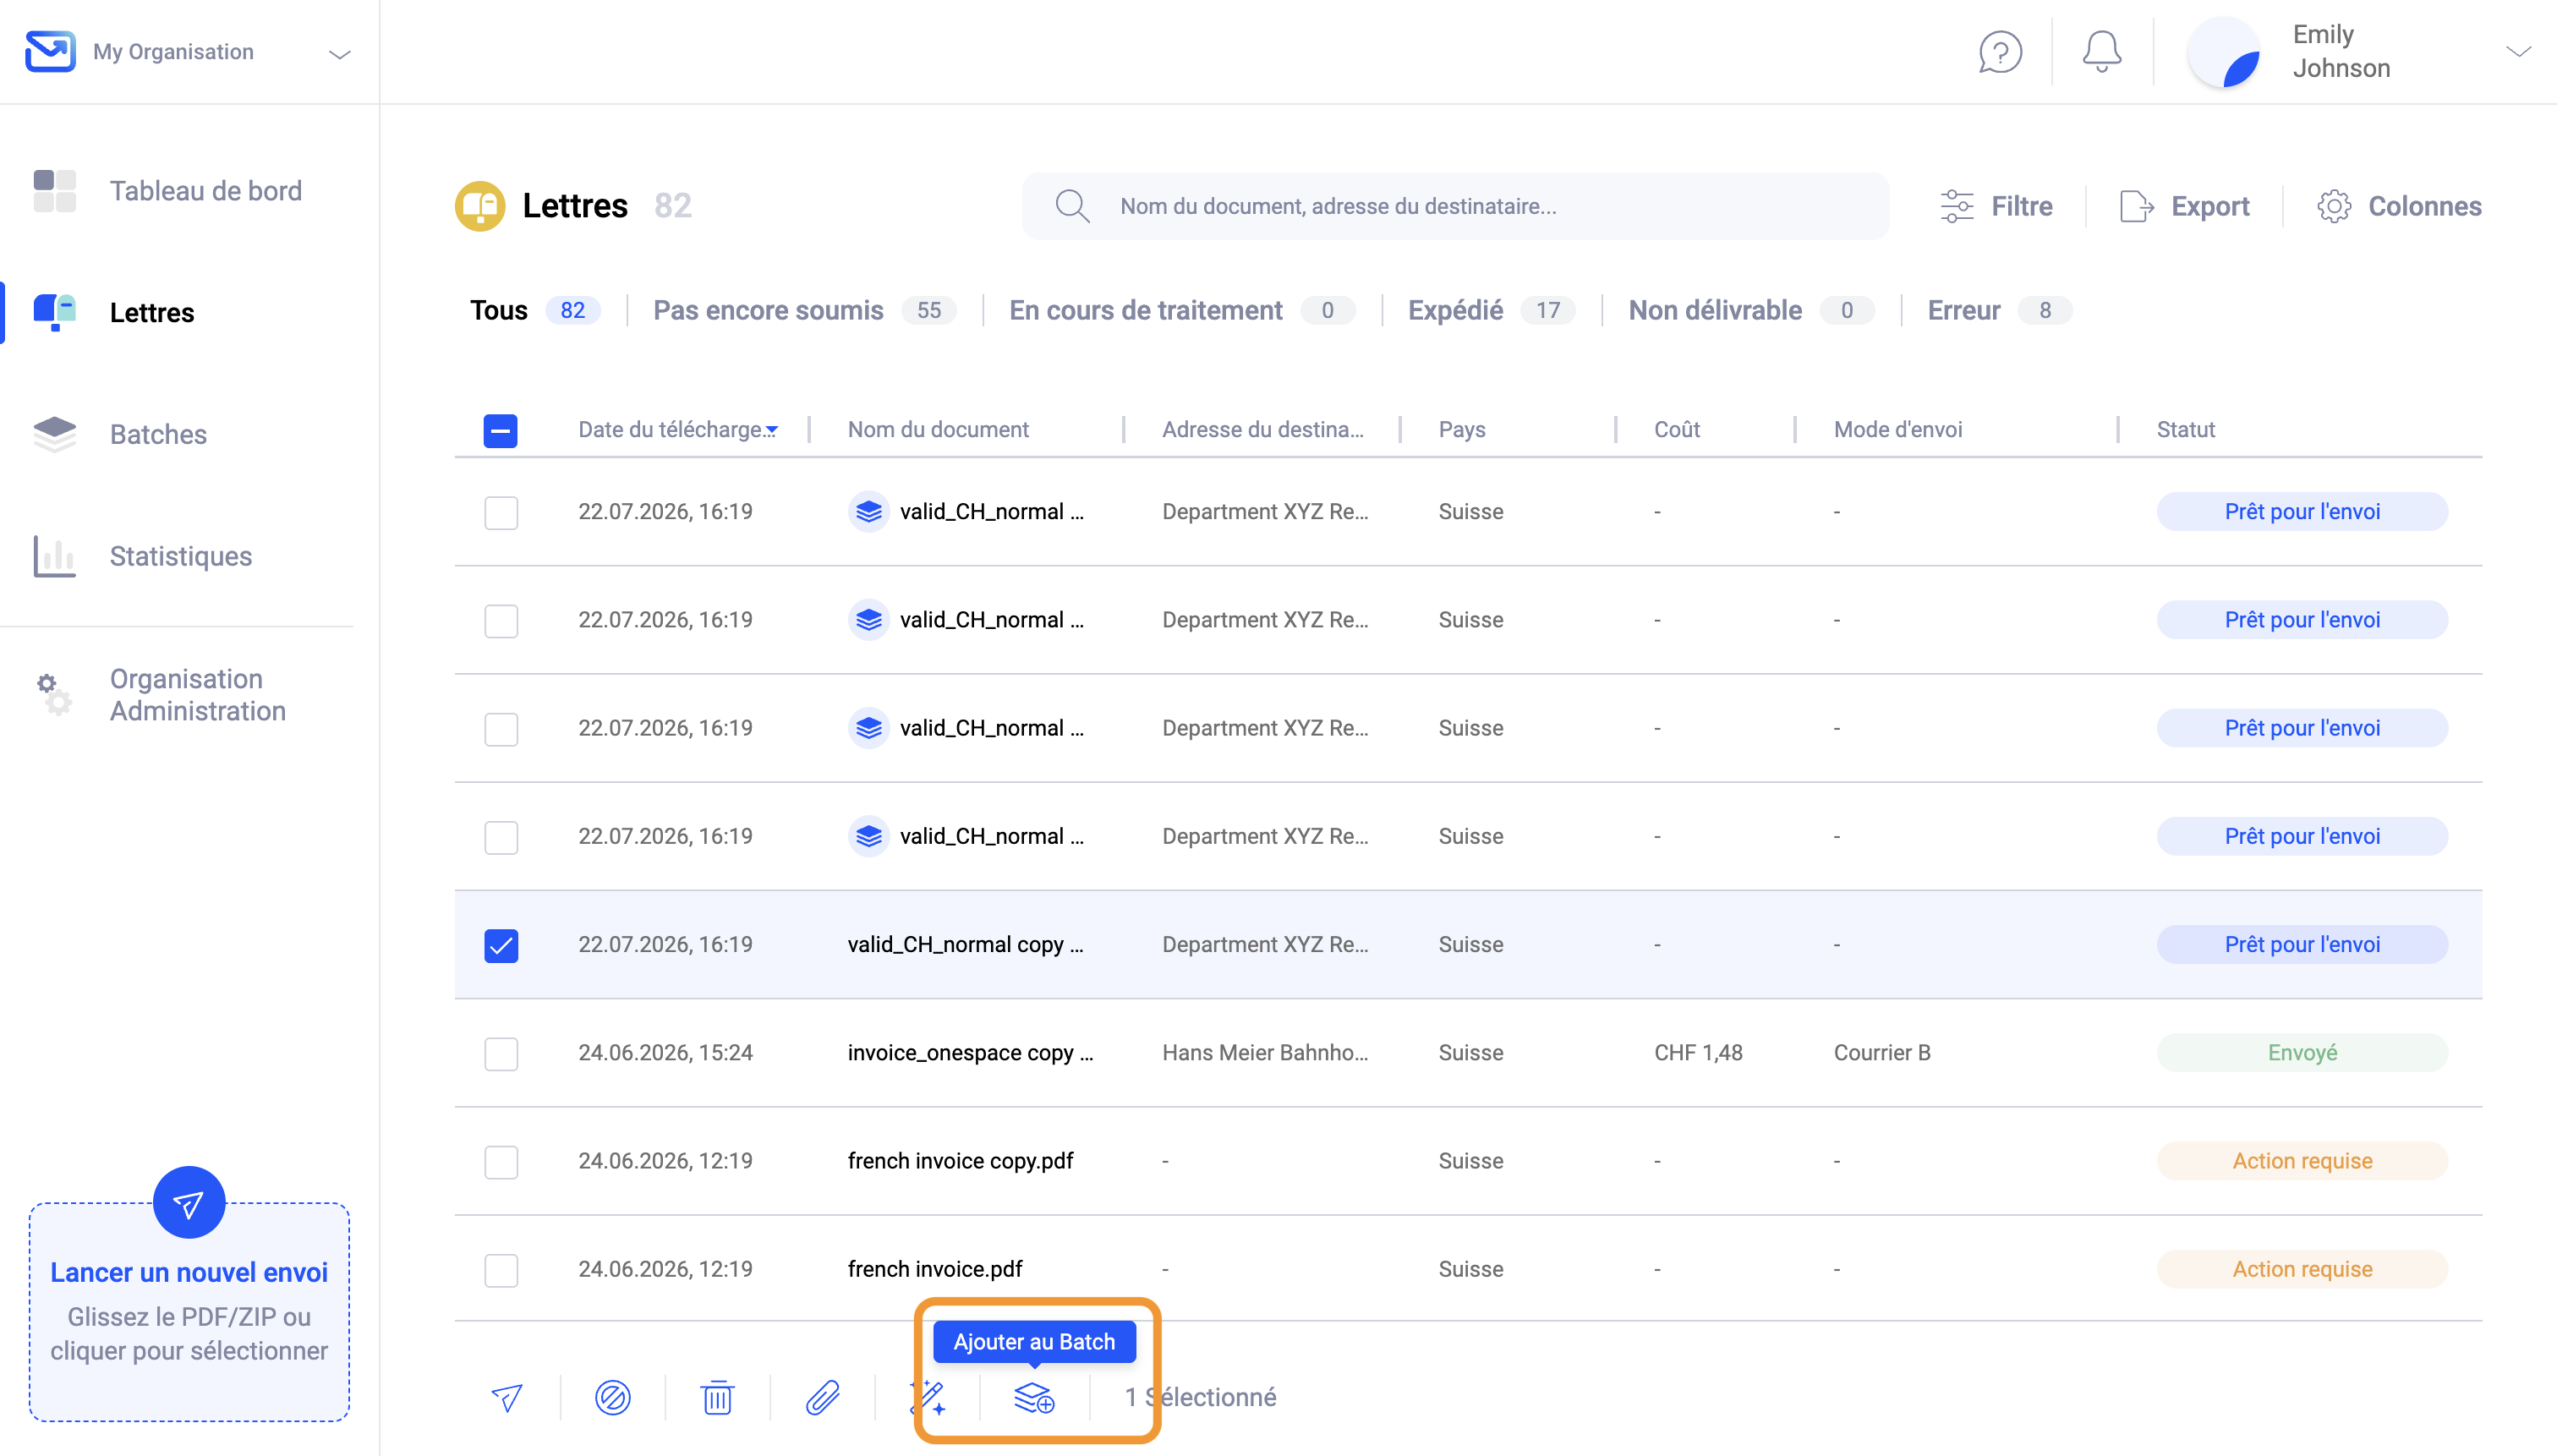This screenshot has width=2557, height=1456.
Task: Check the invoice_onespace copy row checkbox
Action: 501,1053
